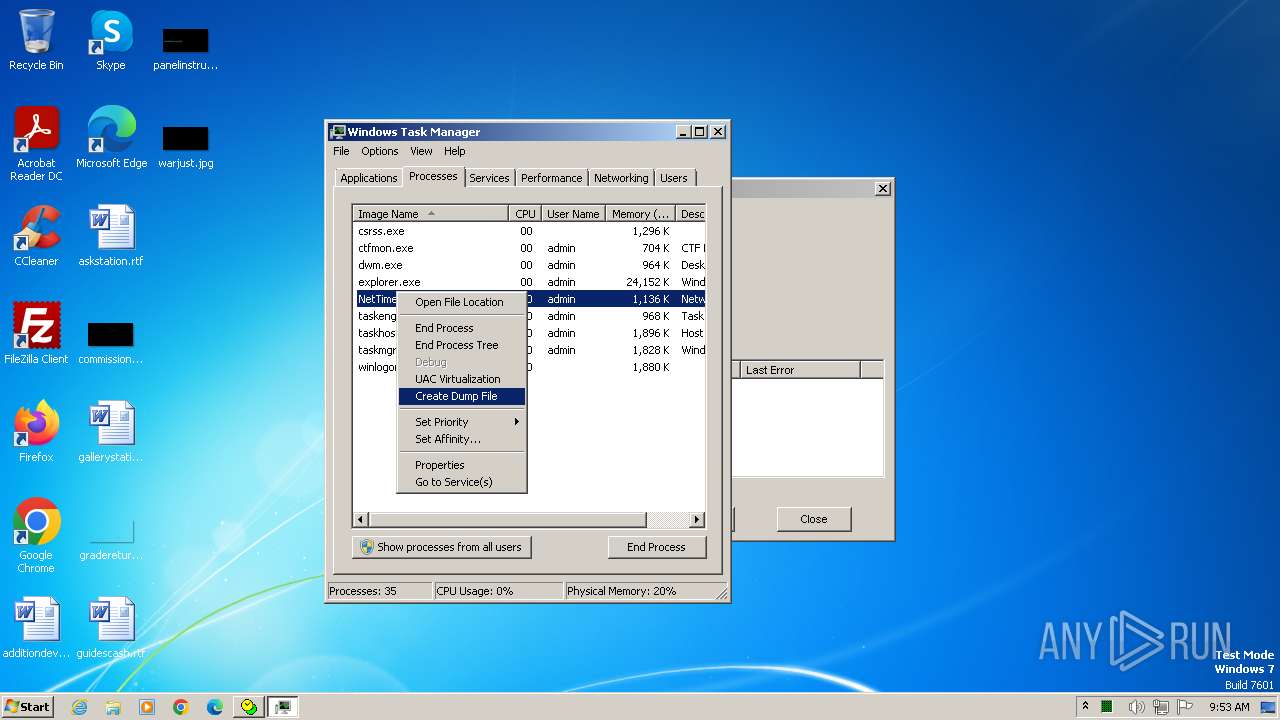Open the View menu
Image resolution: width=1280 pixels, height=720 pixels.
(421, 151)
